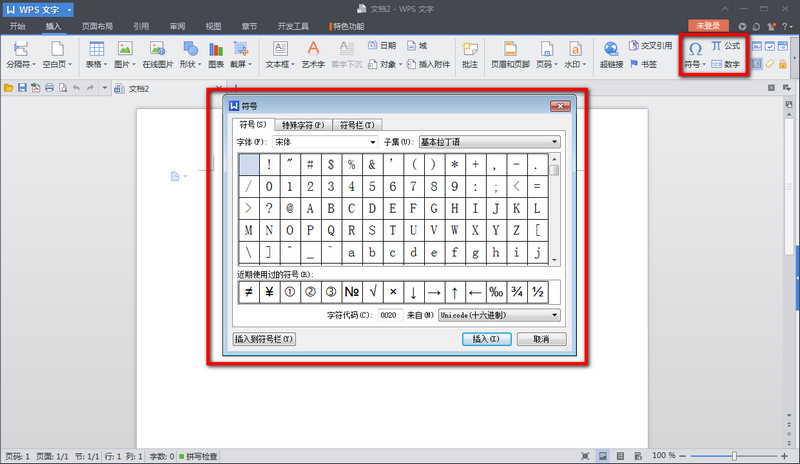
Task: Switch to the symbol bar (符号栏) tab
Action: tap(357, 125)
